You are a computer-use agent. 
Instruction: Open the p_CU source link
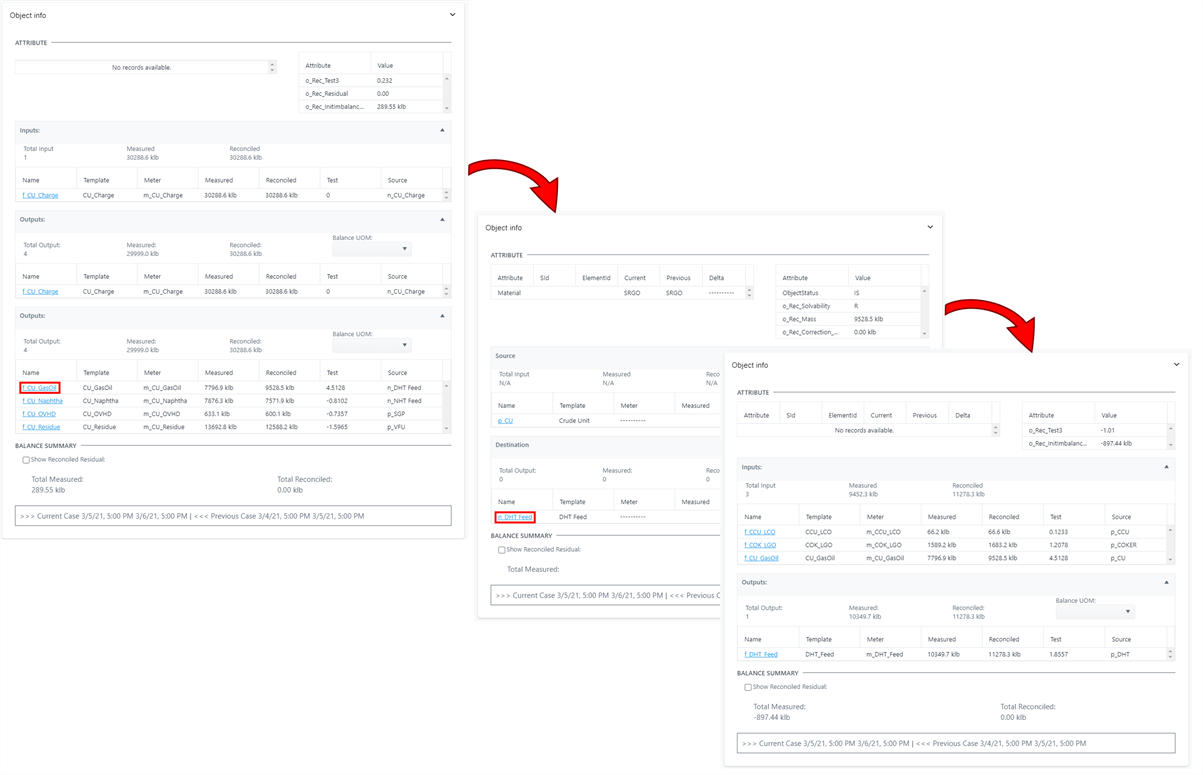pyautogui.click(x=505, y=421)
